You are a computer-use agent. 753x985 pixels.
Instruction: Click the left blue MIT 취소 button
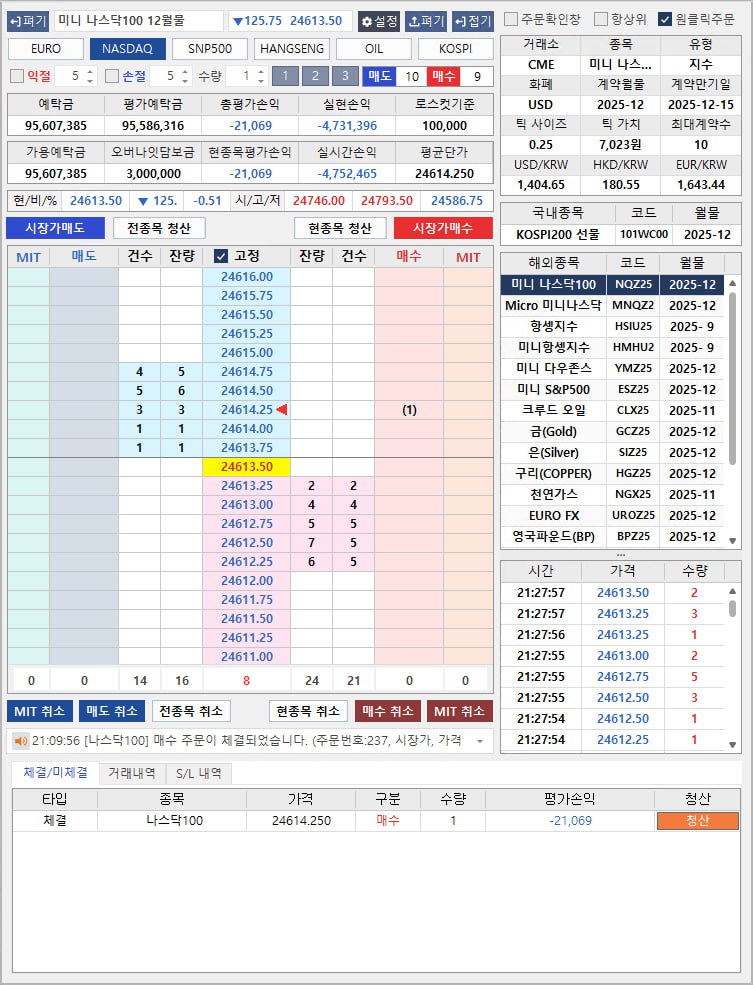40,711
